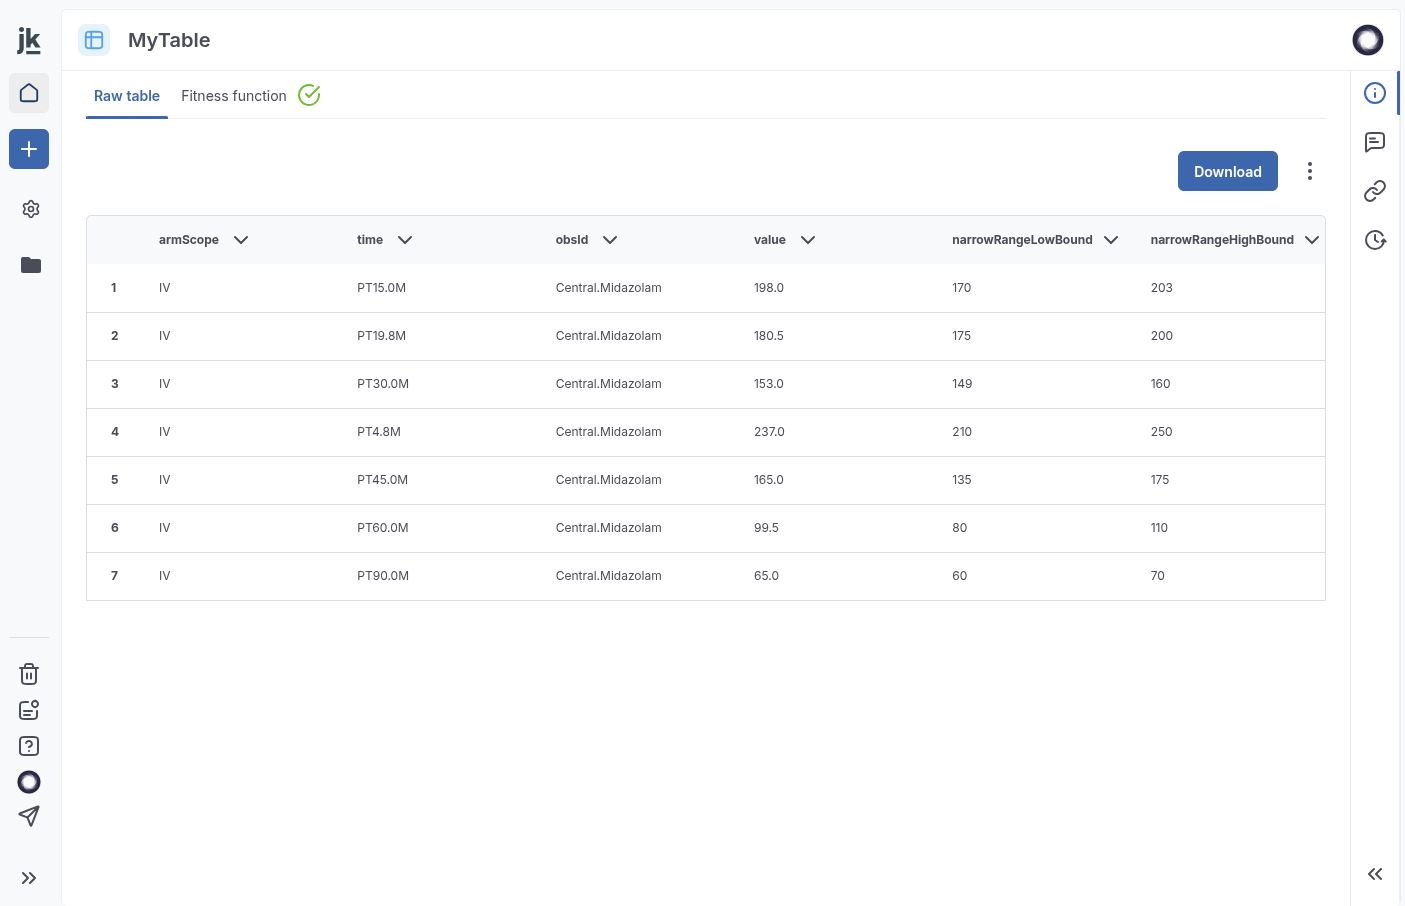Open the narrowRangeLowBound column dropdown
1405x906 pixels.
click(1111, 240)
